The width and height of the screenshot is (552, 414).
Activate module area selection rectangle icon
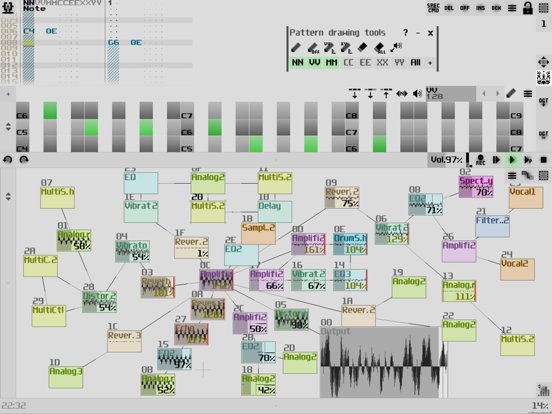click(544, 175)
